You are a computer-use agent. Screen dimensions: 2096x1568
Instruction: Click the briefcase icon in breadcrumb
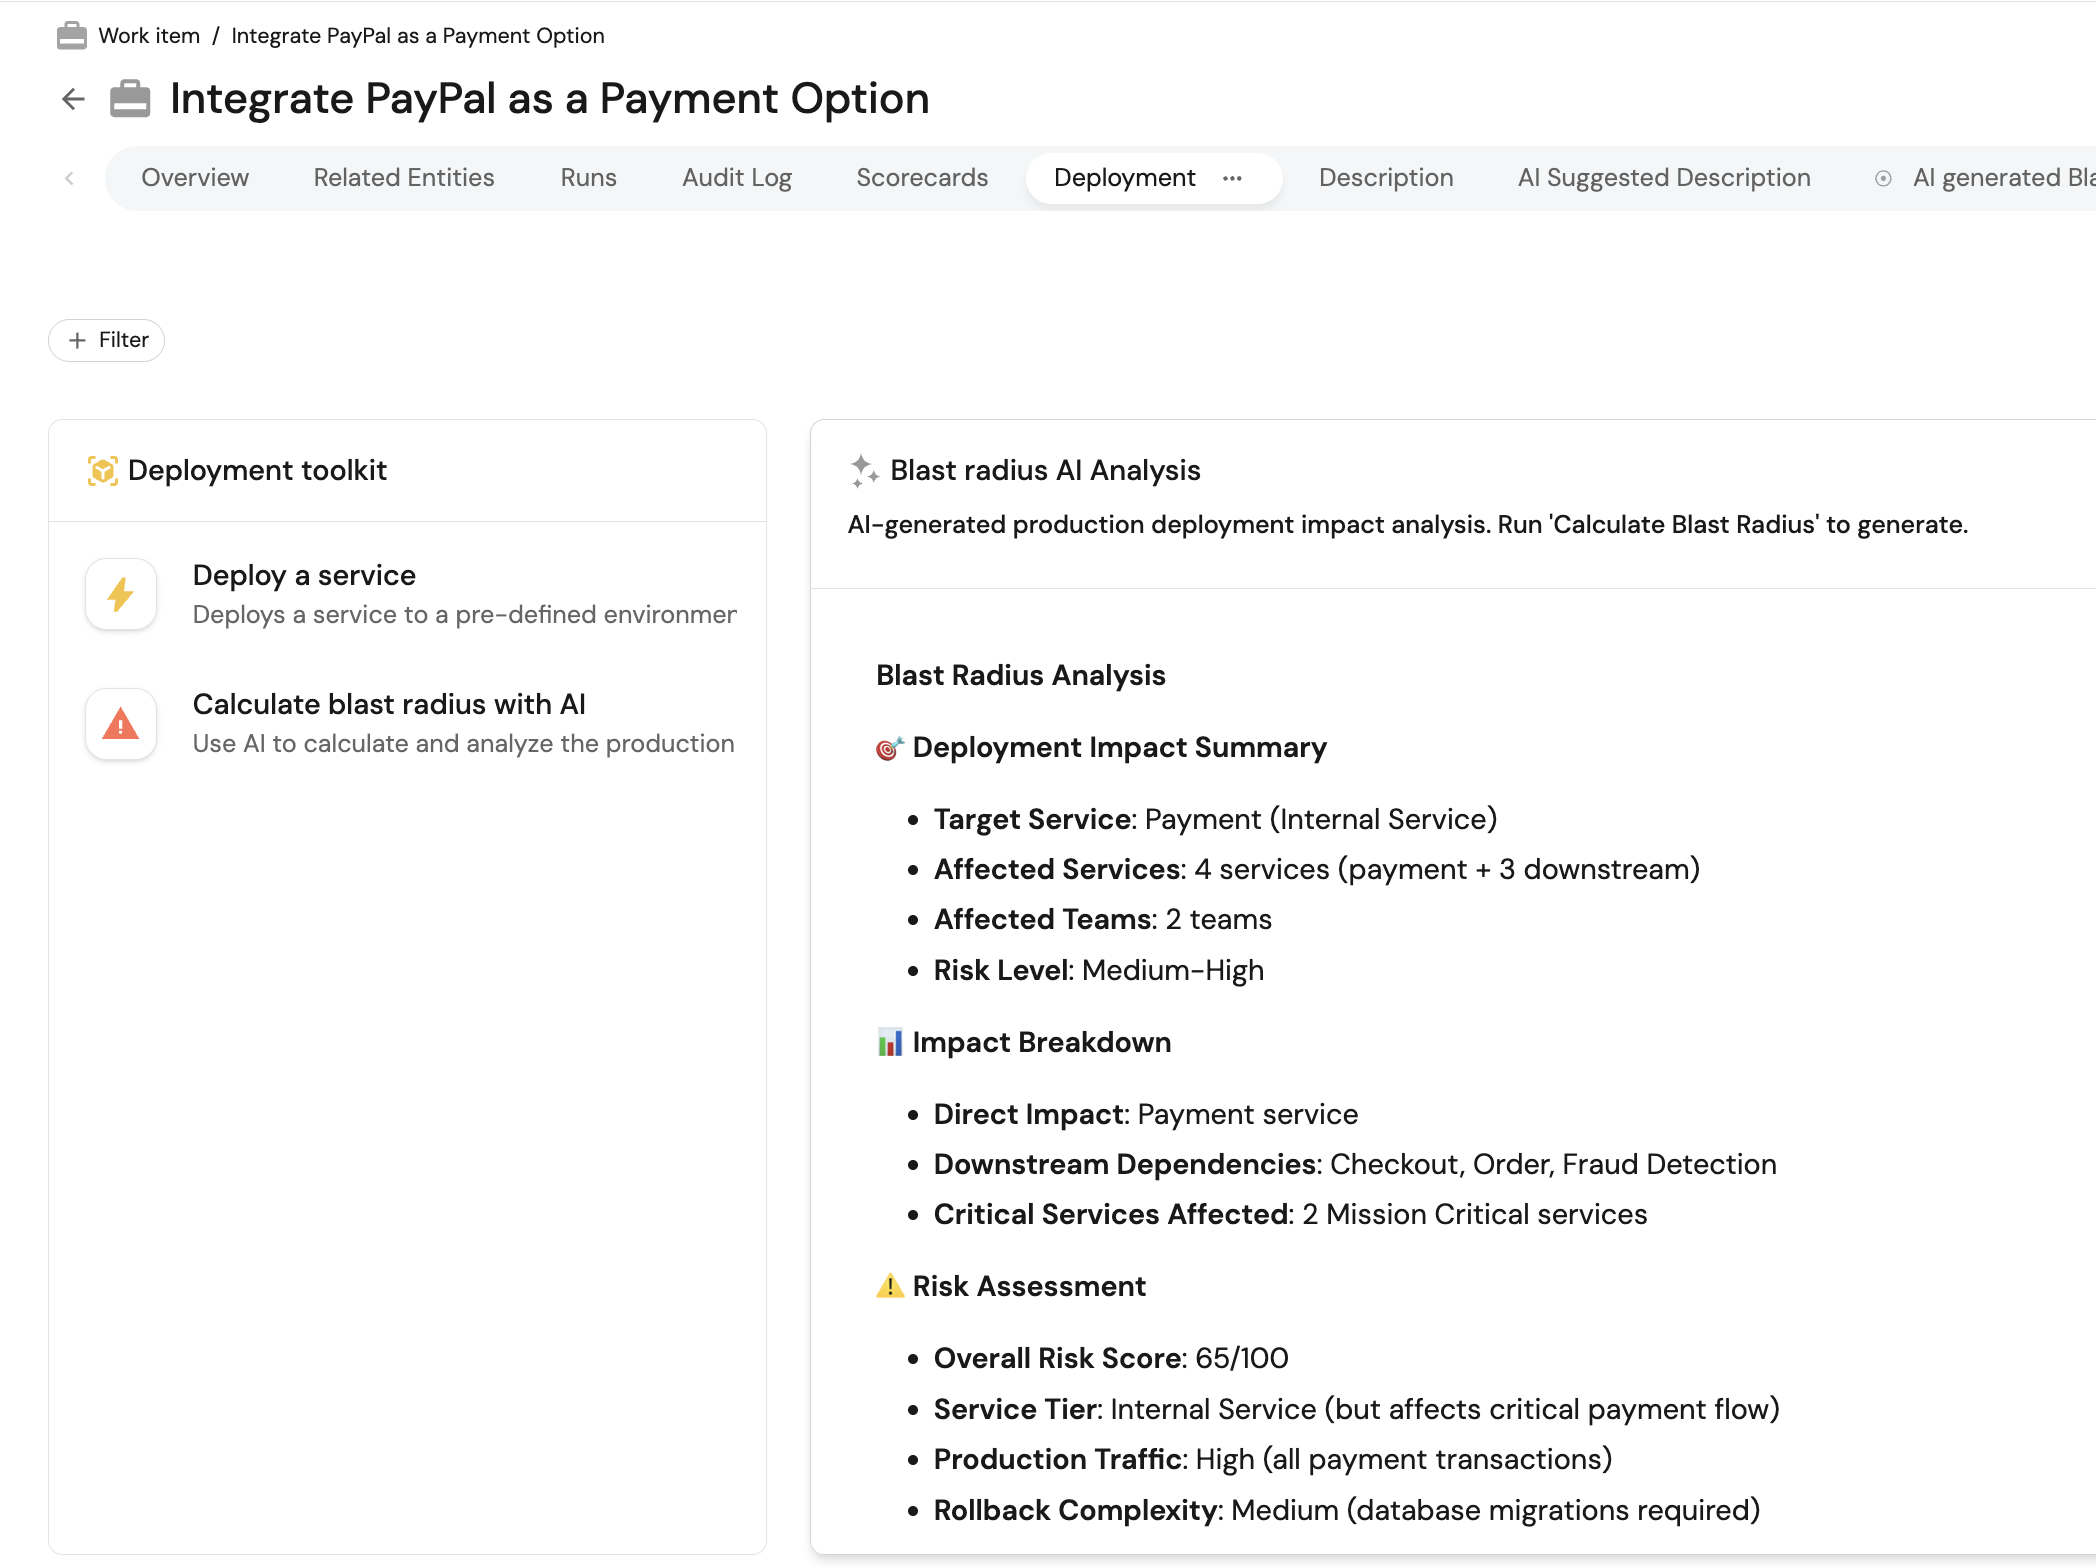[72, 36]
